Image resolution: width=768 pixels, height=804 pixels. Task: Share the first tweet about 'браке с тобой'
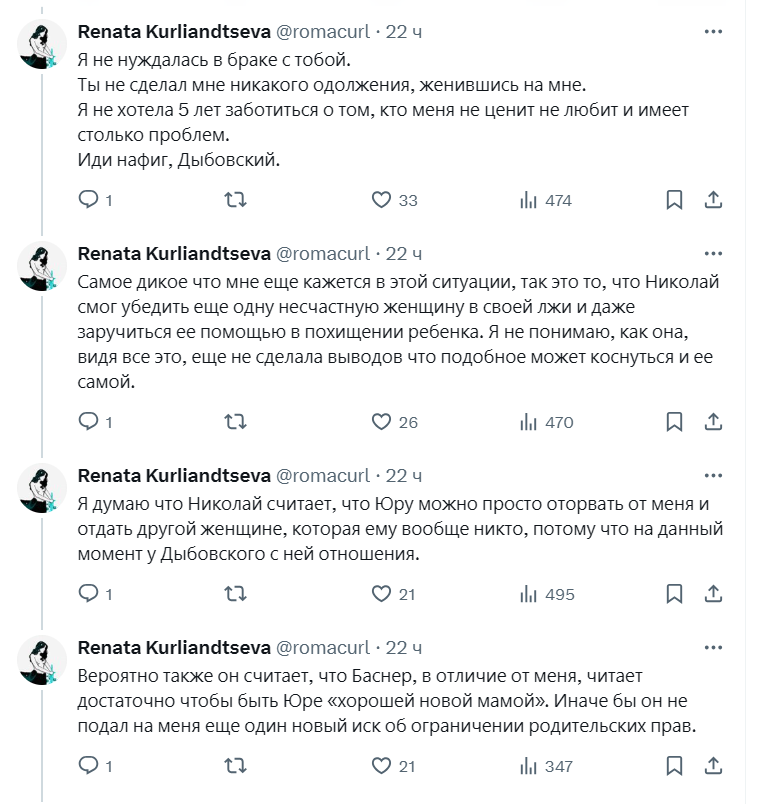(713, 200)
